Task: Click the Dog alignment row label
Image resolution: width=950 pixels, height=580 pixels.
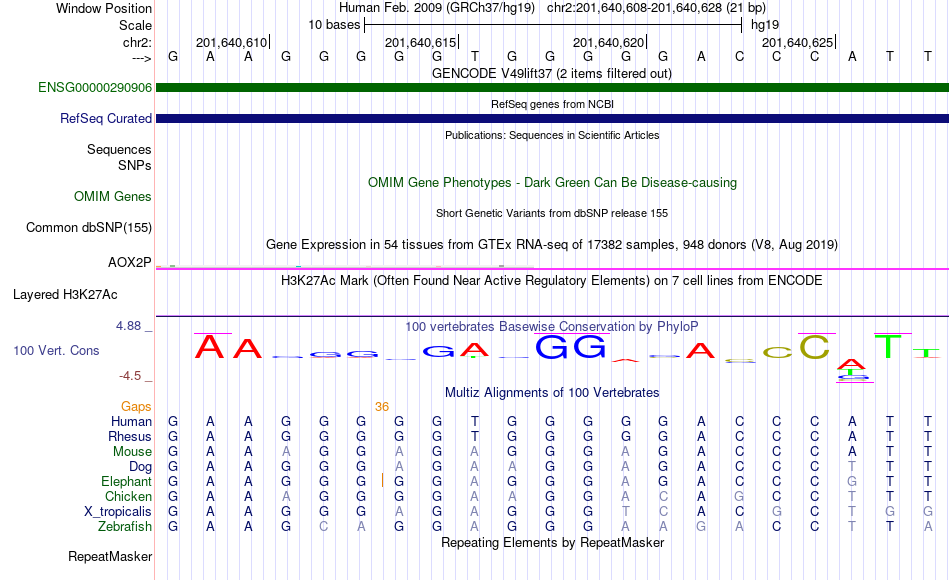Action: (x=140, y=467)
